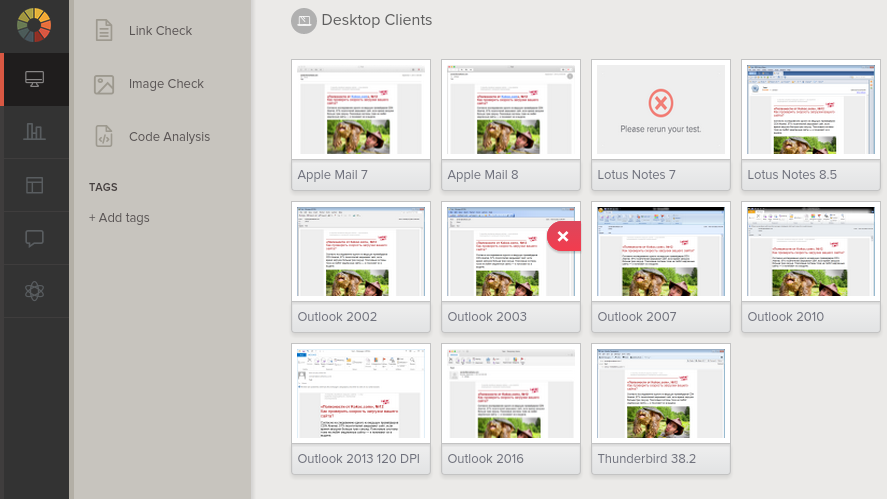Open the atom icon in sidebar

[35, 291]
